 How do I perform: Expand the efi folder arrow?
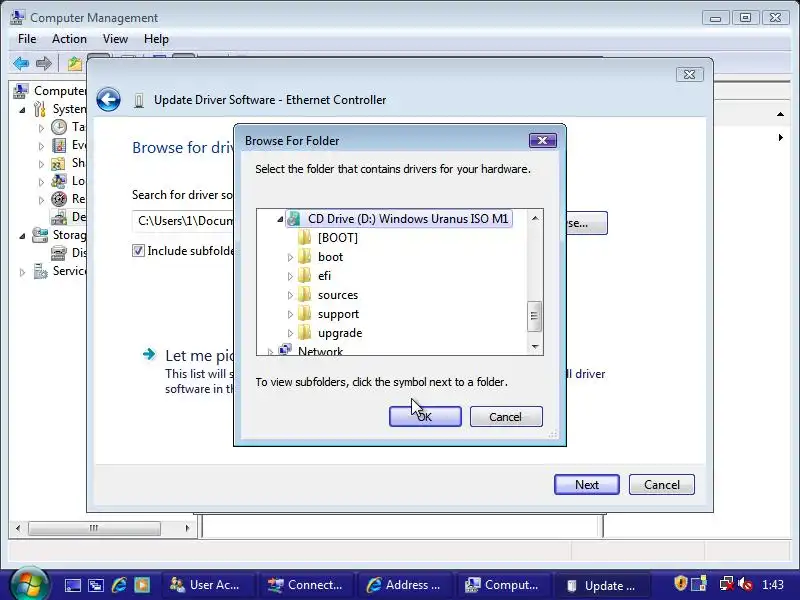(290, 276)
